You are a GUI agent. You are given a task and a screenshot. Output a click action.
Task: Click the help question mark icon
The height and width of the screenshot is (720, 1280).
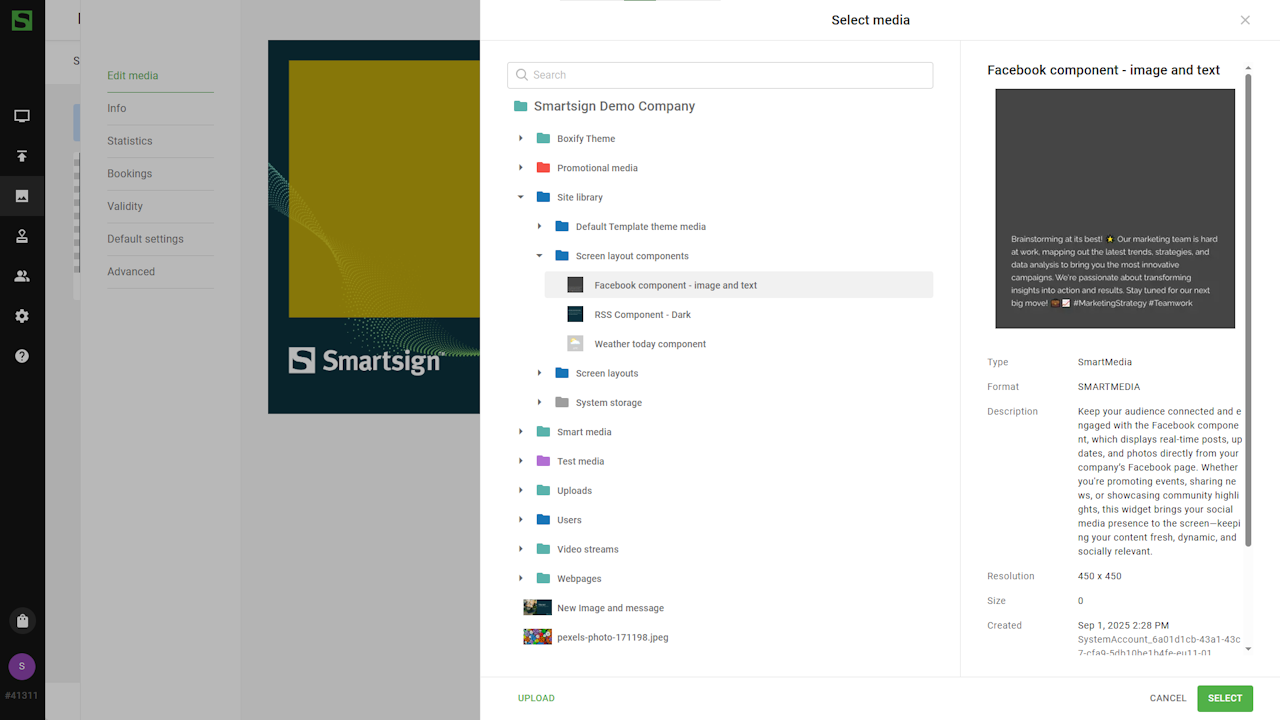pyautogui.click(x=22, y=356)
